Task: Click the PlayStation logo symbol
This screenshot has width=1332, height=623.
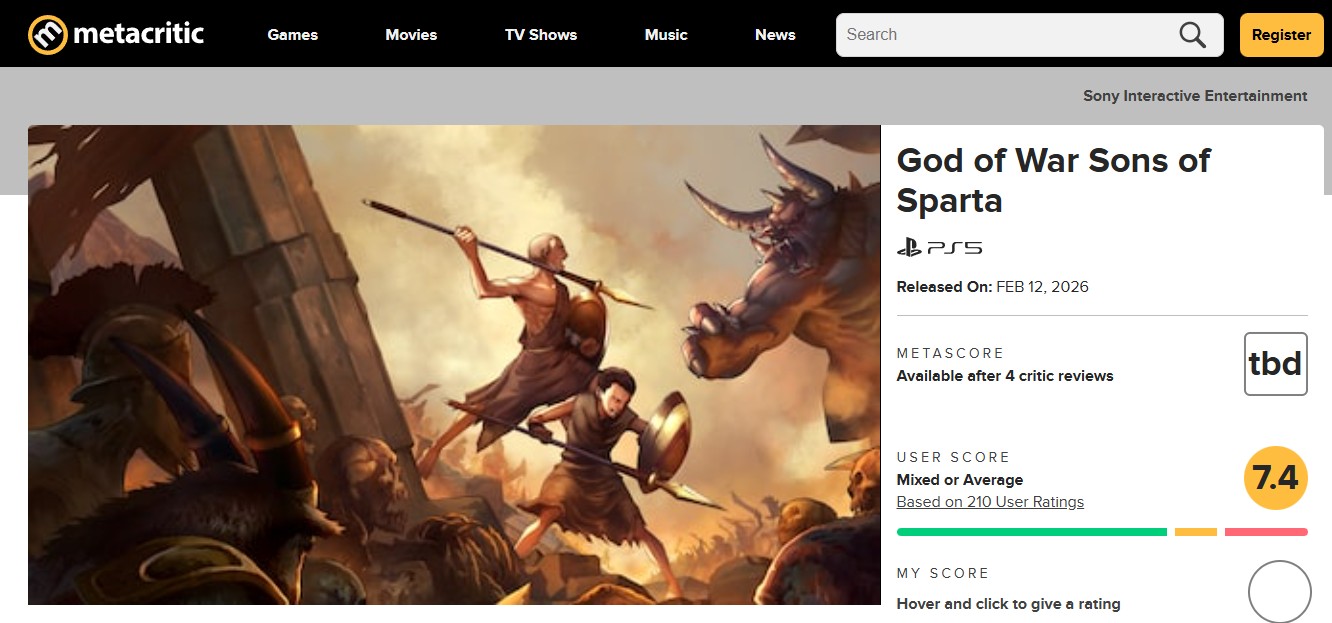Action: [x=907, y=247]
